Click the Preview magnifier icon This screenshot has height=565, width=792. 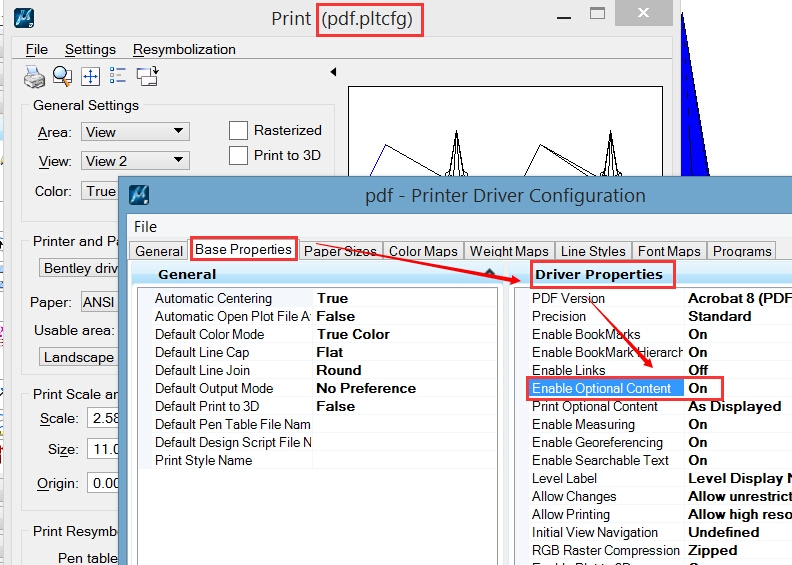(x=62, y=76)
